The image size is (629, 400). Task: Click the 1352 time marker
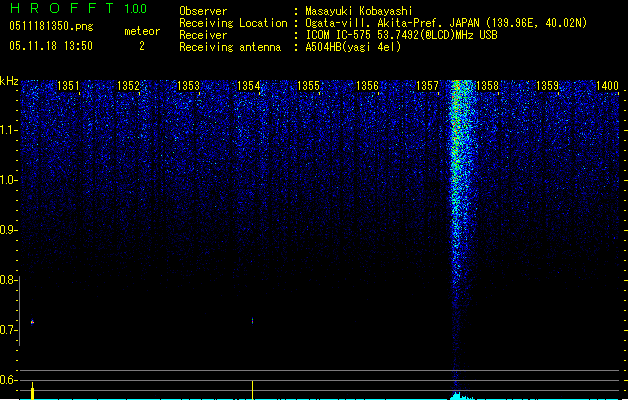click(x=128, y=86)
